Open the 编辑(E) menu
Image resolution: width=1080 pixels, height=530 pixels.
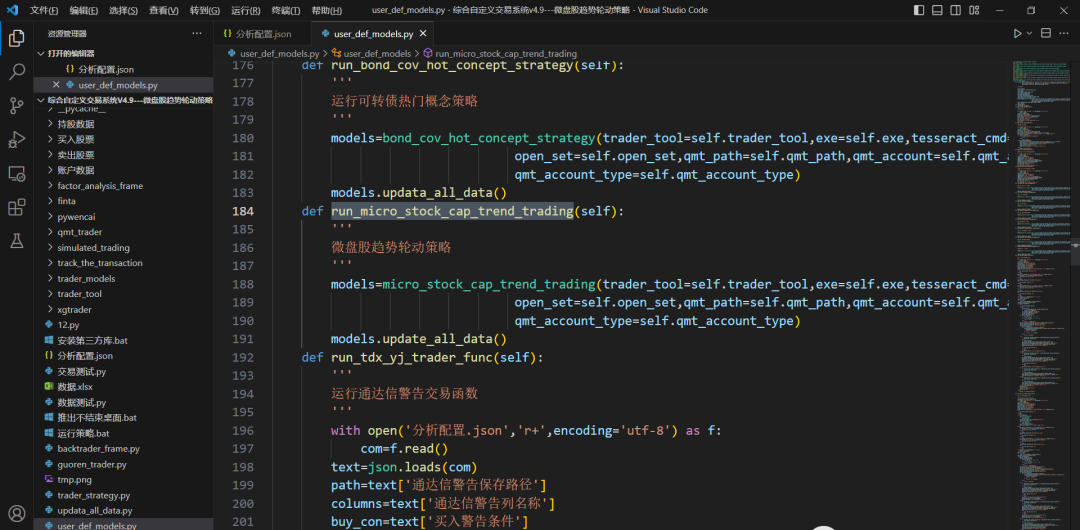83,10
